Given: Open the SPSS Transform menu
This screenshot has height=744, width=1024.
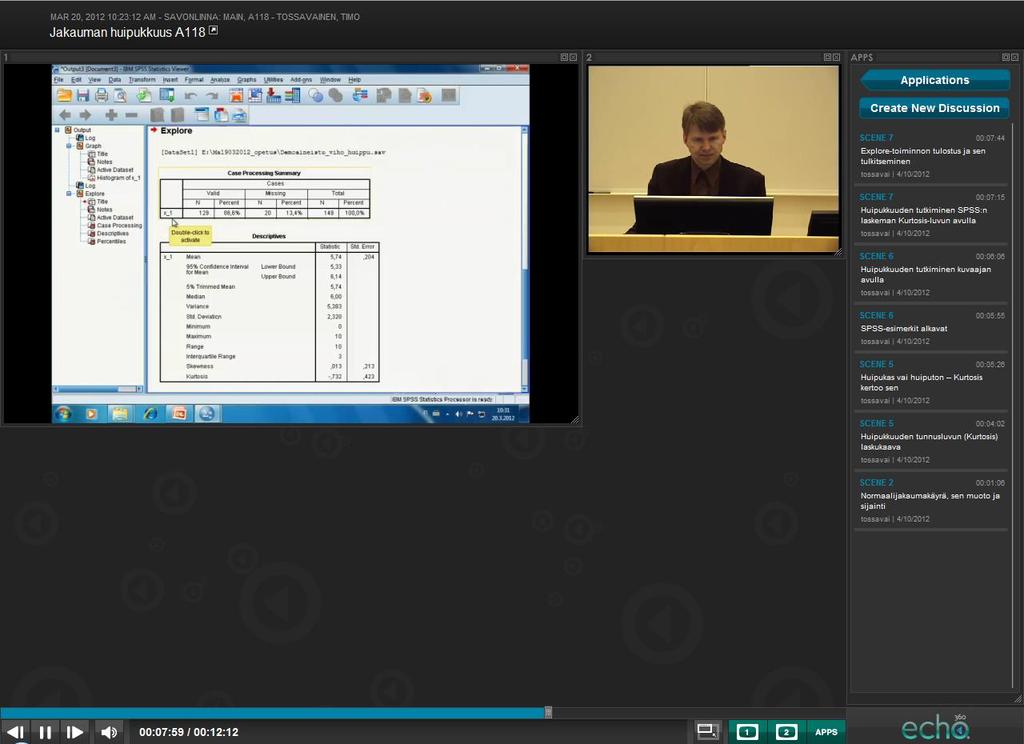Looking at the screenshot, I should coord(142,80).
